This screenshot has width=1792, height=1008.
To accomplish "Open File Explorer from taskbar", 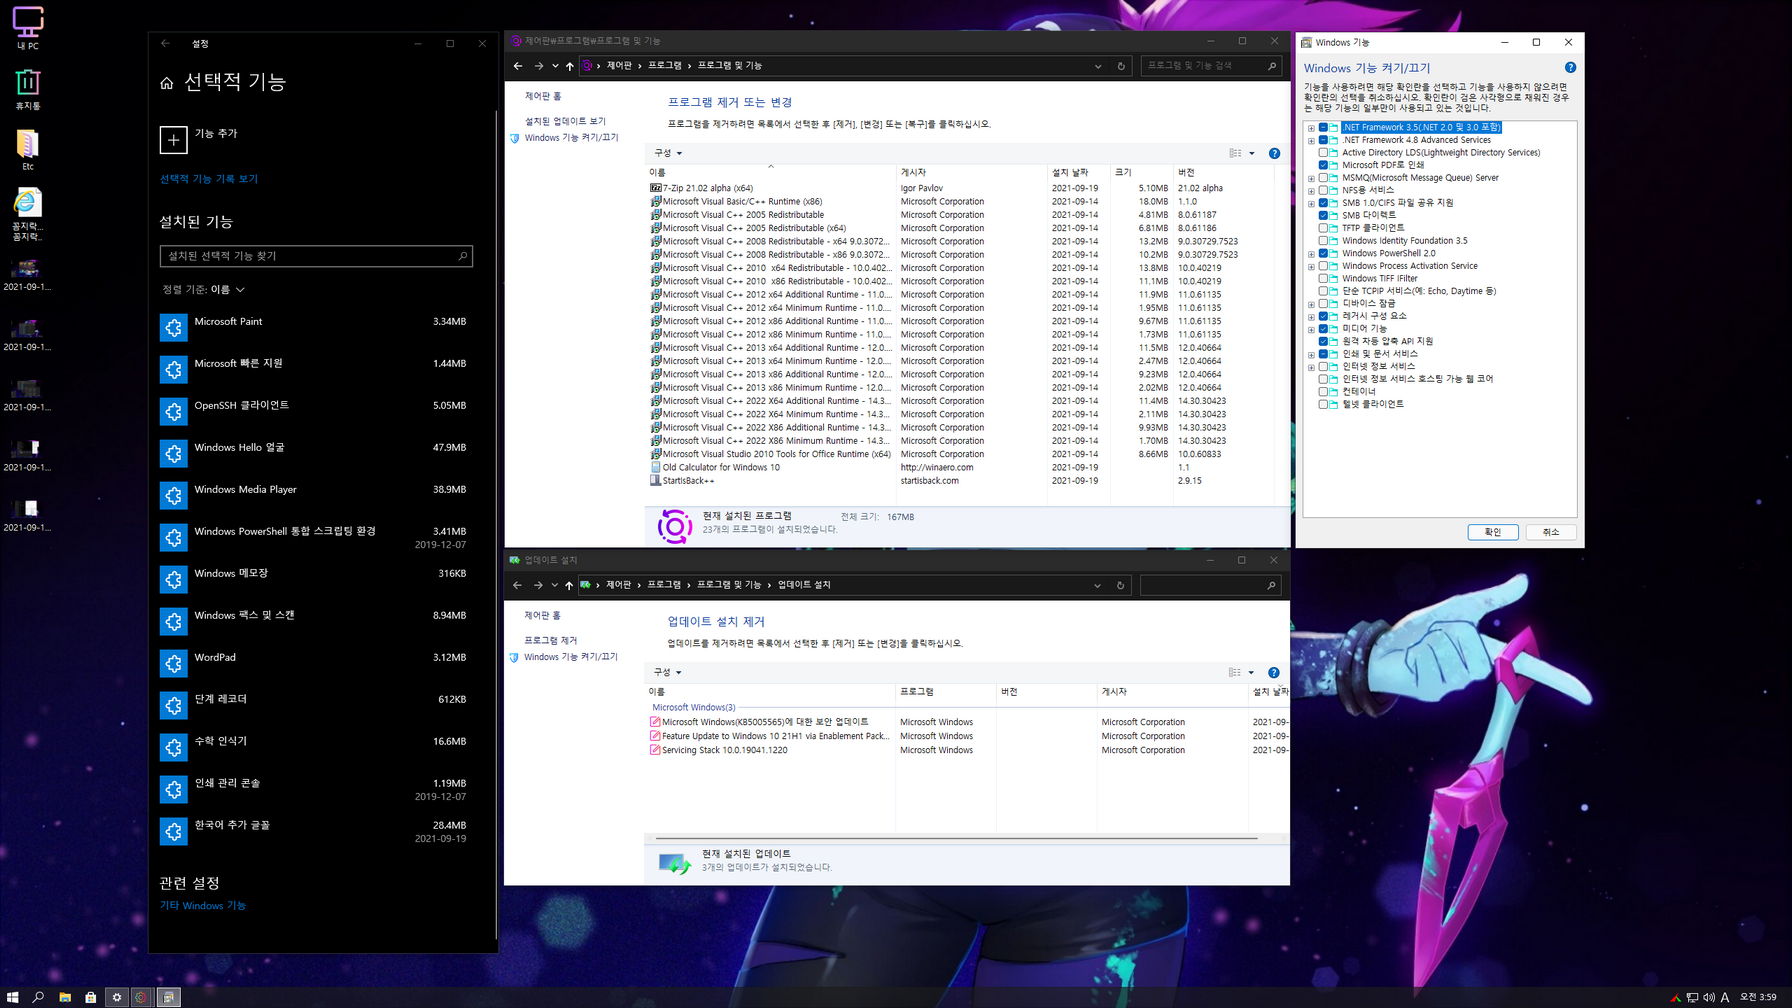I will click(65, 997).
